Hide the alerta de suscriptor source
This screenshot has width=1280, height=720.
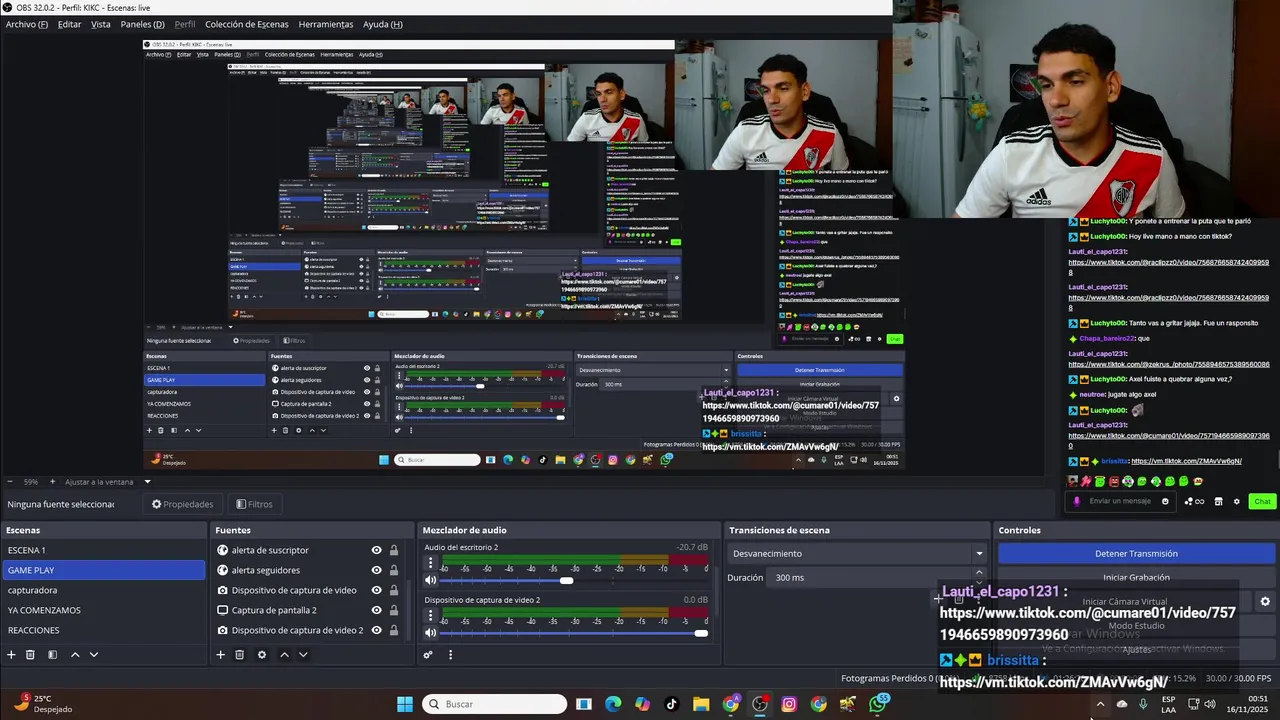point(377,550)
